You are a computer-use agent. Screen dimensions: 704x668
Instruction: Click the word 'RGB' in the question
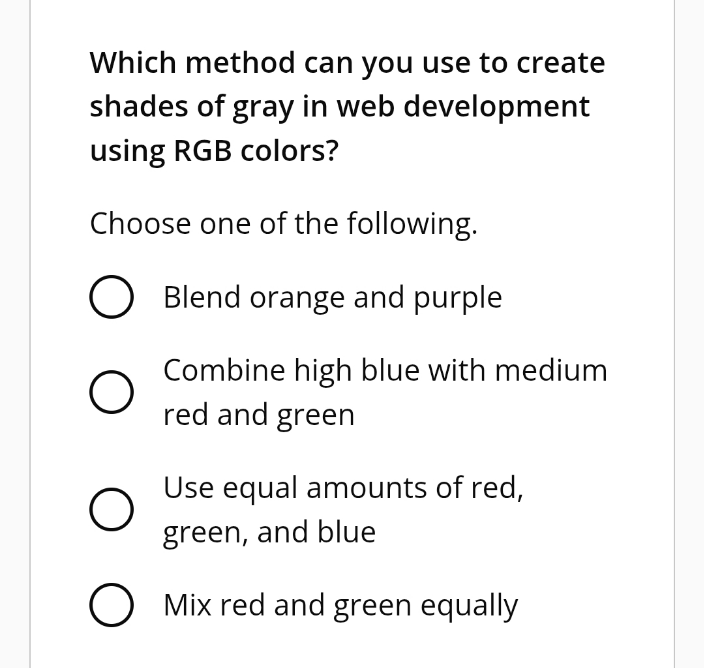click(203, 150)
